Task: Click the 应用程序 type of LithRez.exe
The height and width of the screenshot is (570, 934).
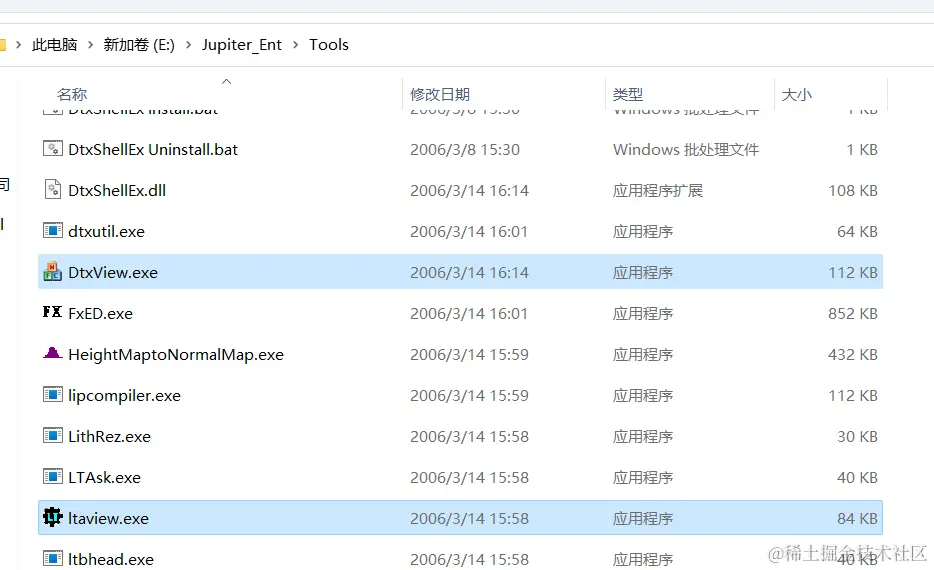Action: (643, 437)
